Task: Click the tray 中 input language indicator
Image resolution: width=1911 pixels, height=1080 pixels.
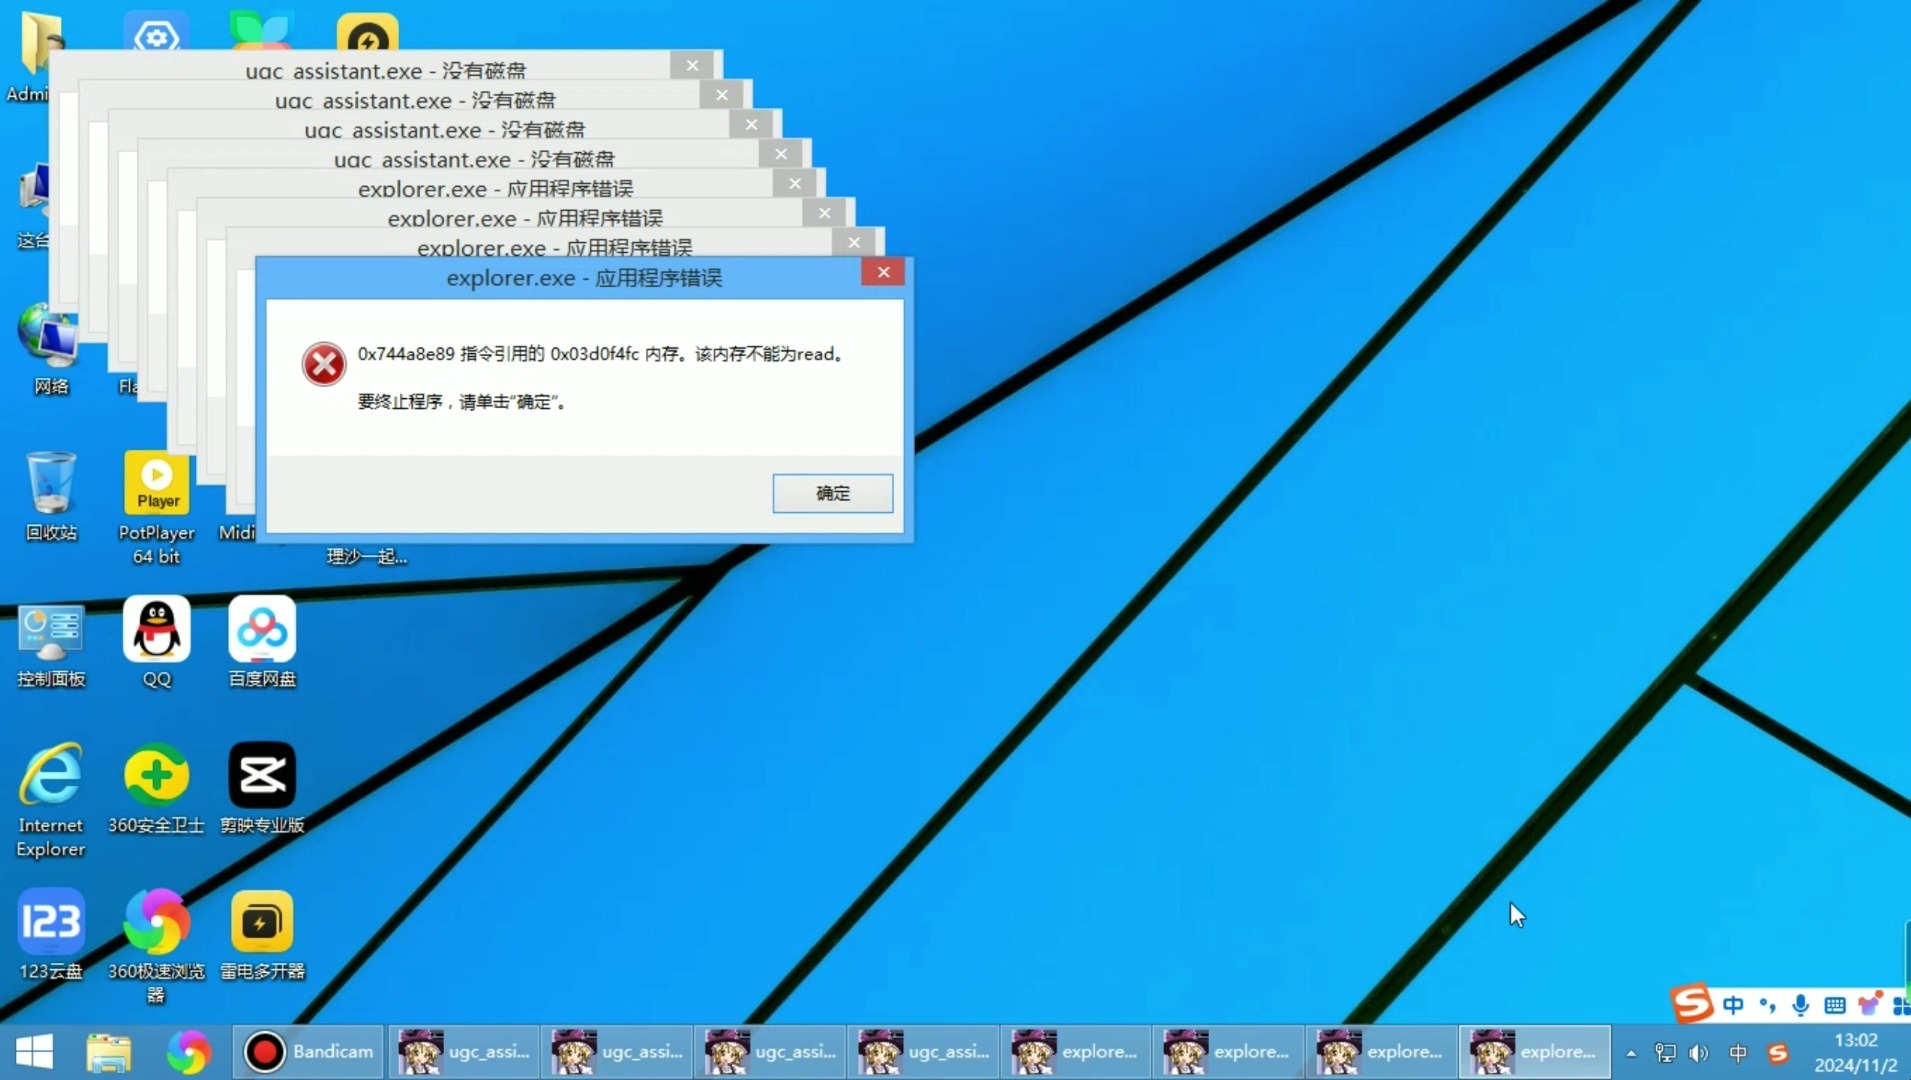Action: click(x=1738, y=1053)
